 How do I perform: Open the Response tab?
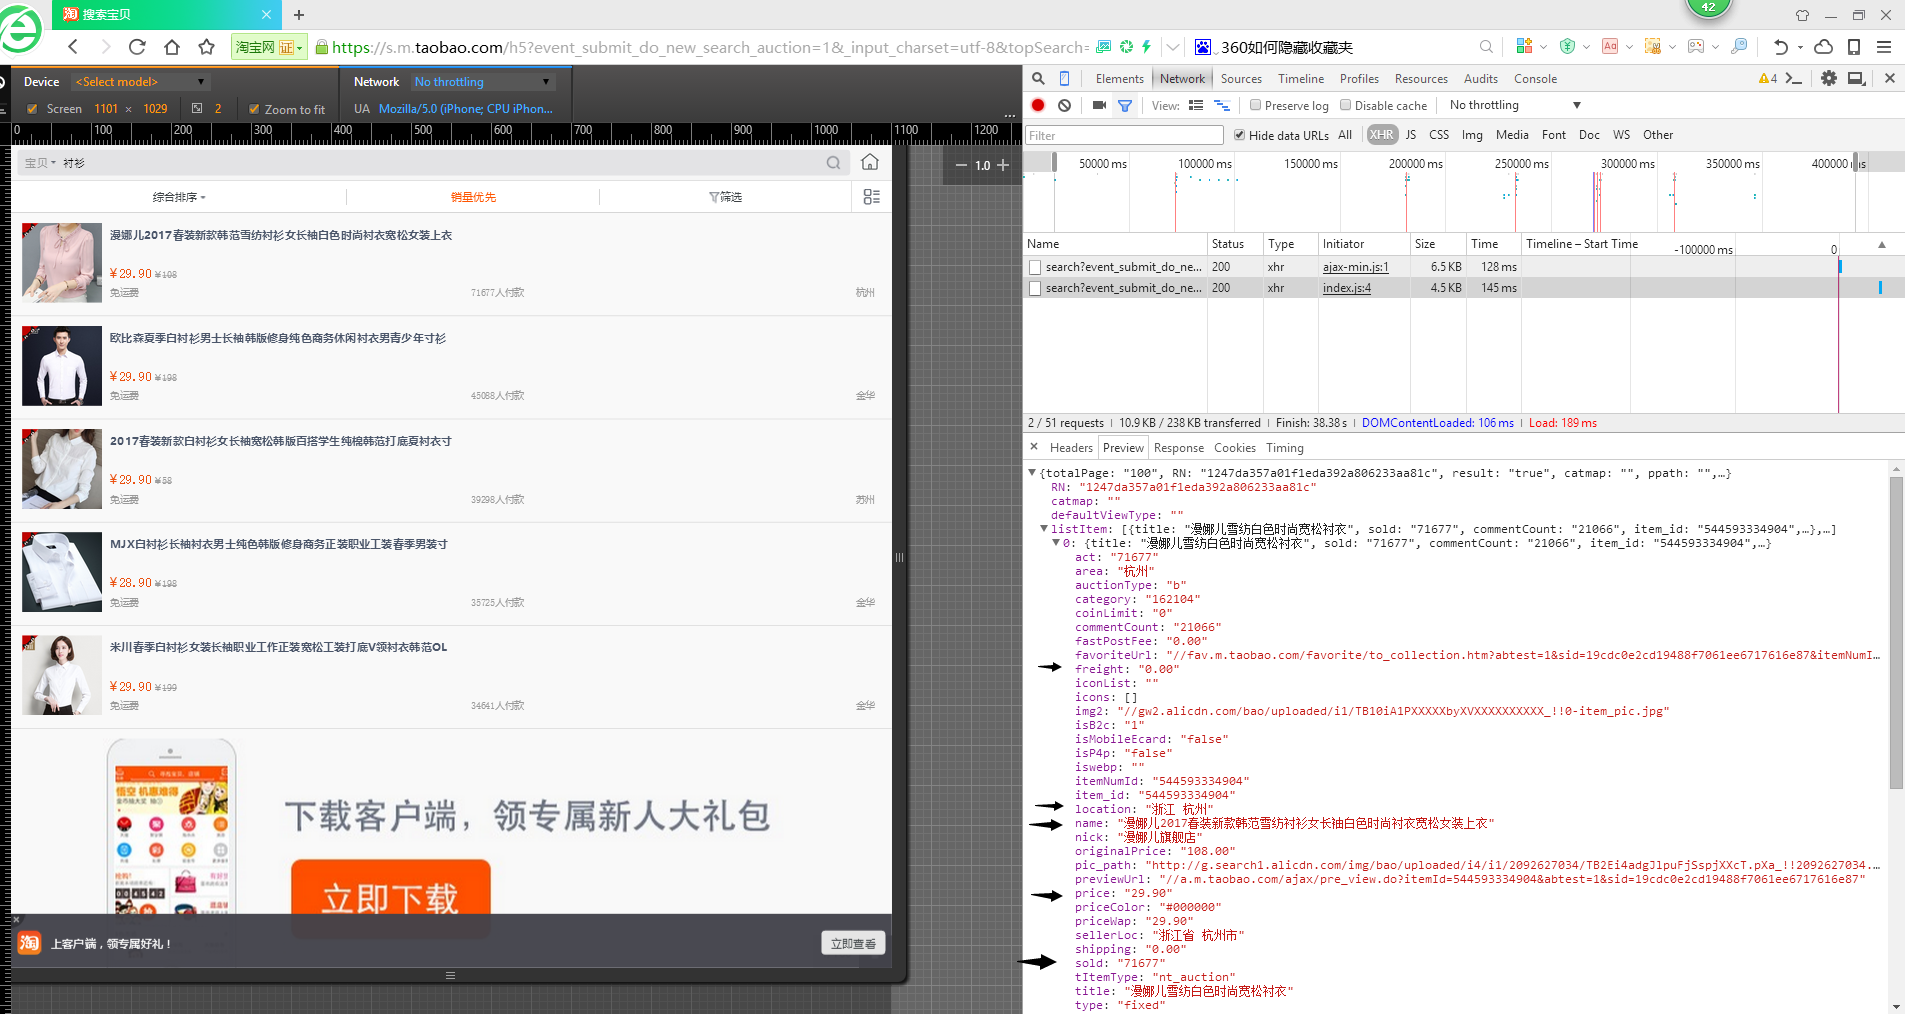tap(1178, 448)
